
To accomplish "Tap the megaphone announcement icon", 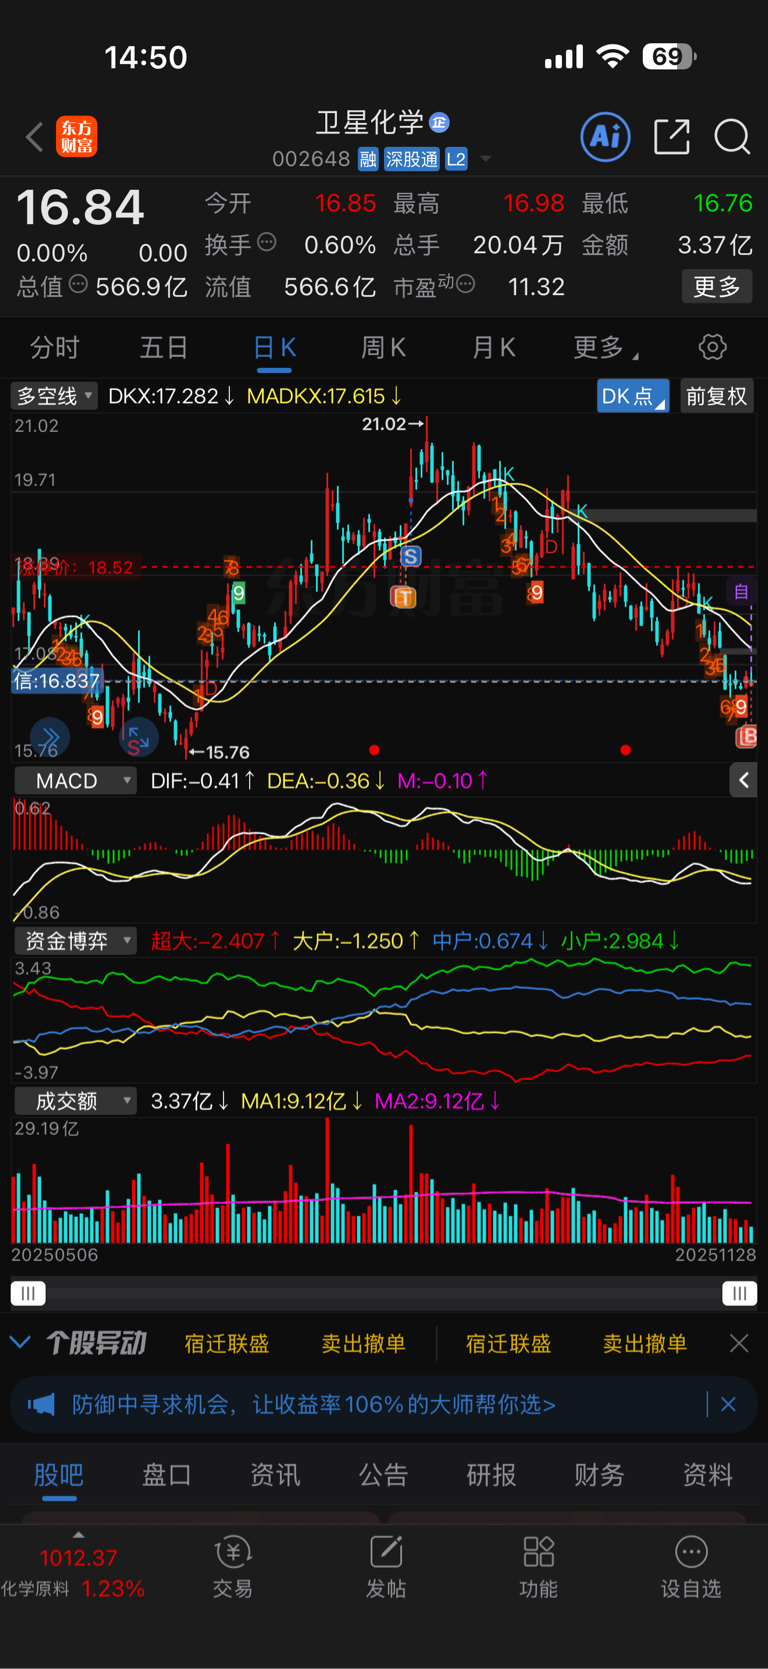I will coord(41,1405).
